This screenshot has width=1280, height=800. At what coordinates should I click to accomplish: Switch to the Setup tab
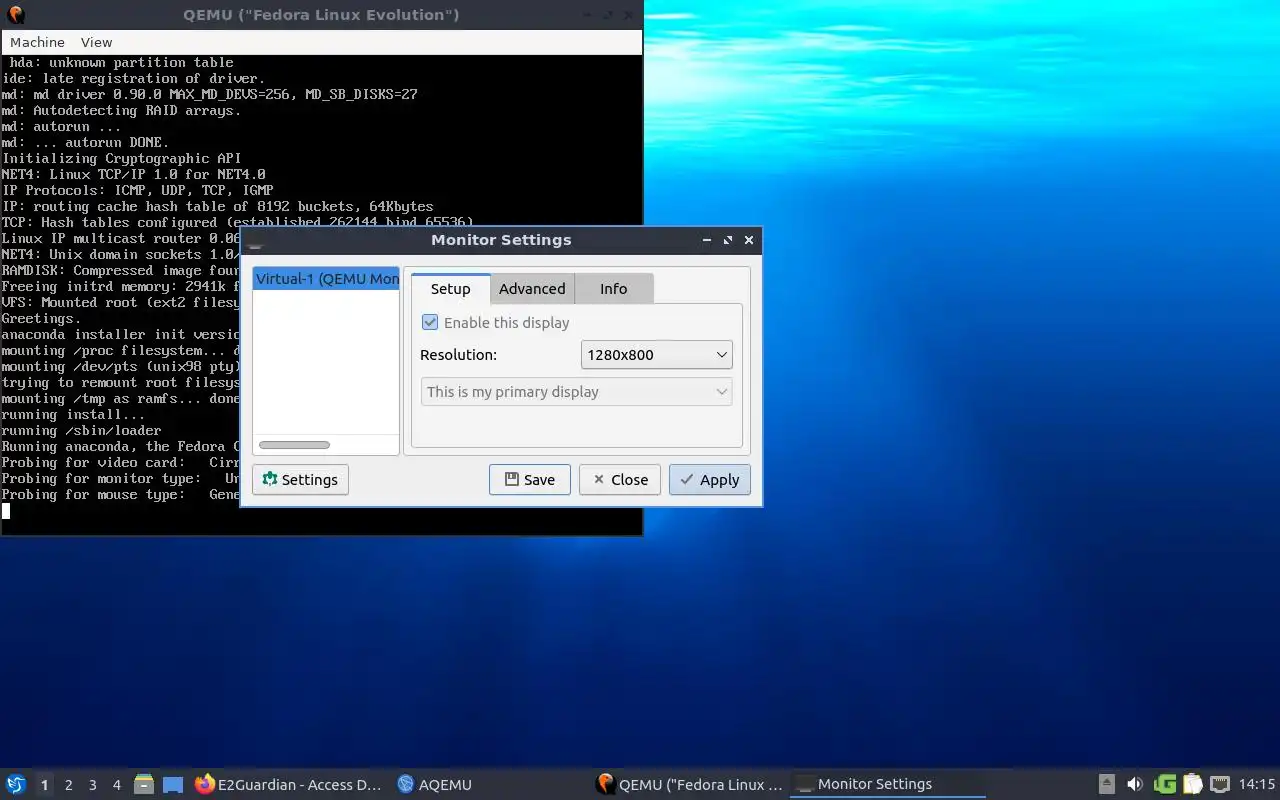click(450, 288)
